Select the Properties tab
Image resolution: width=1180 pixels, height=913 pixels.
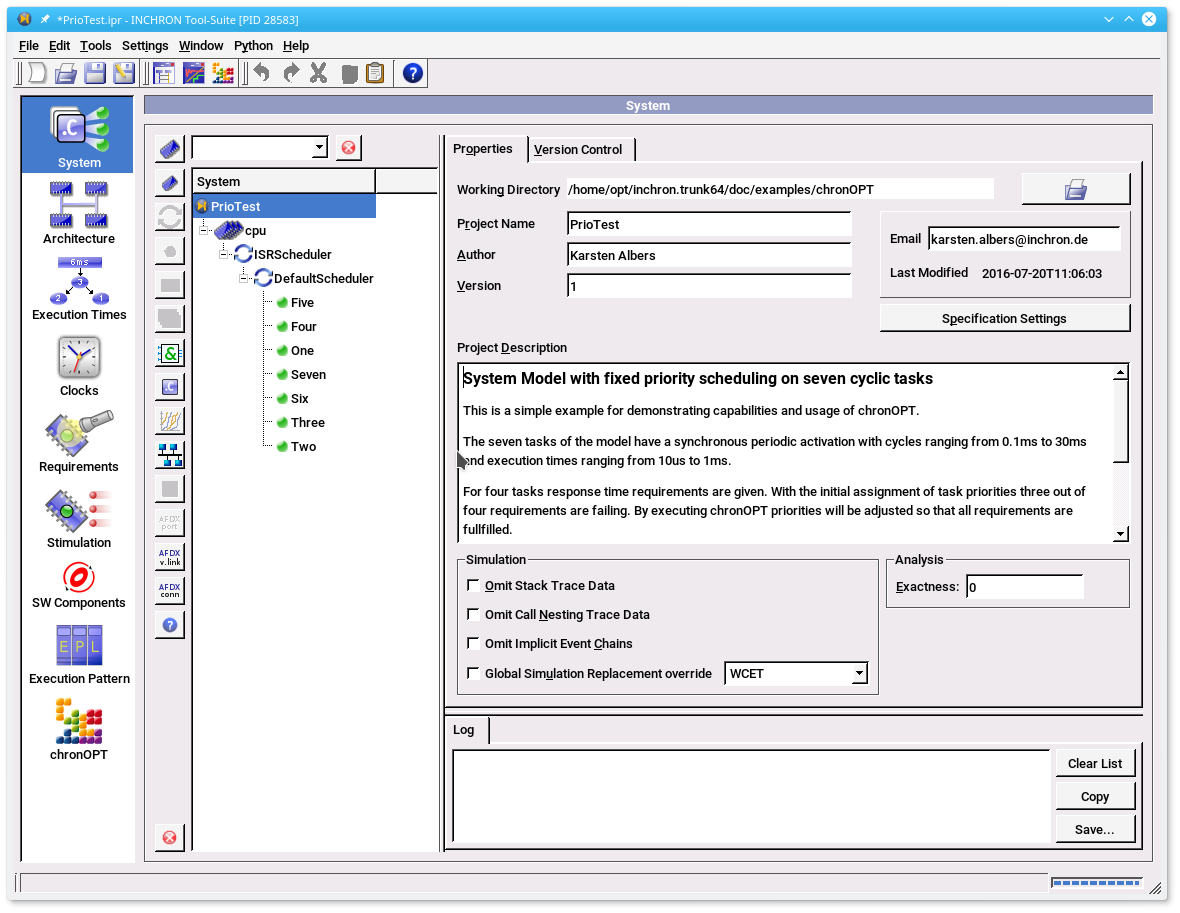tap(482, 148)
